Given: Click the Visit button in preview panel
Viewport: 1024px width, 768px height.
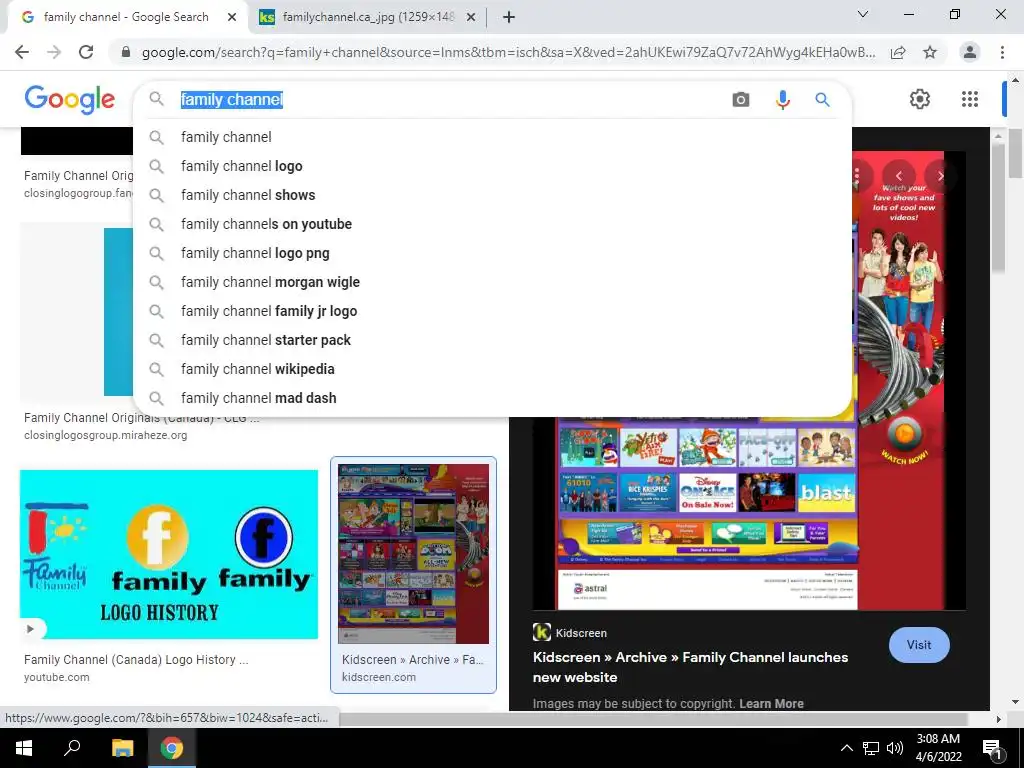Looking at the screenshot, I should pyautogui.click(x=919, y=645).
